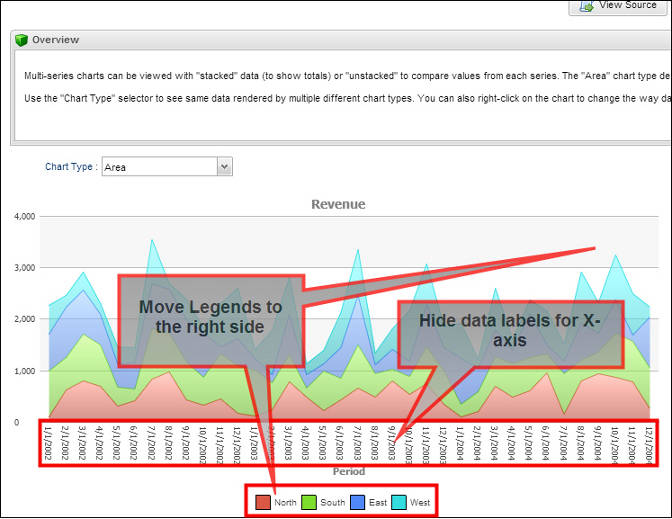Click the Period axis title
This screenshot has width=672, height=519.
click(x=348, y=471)
